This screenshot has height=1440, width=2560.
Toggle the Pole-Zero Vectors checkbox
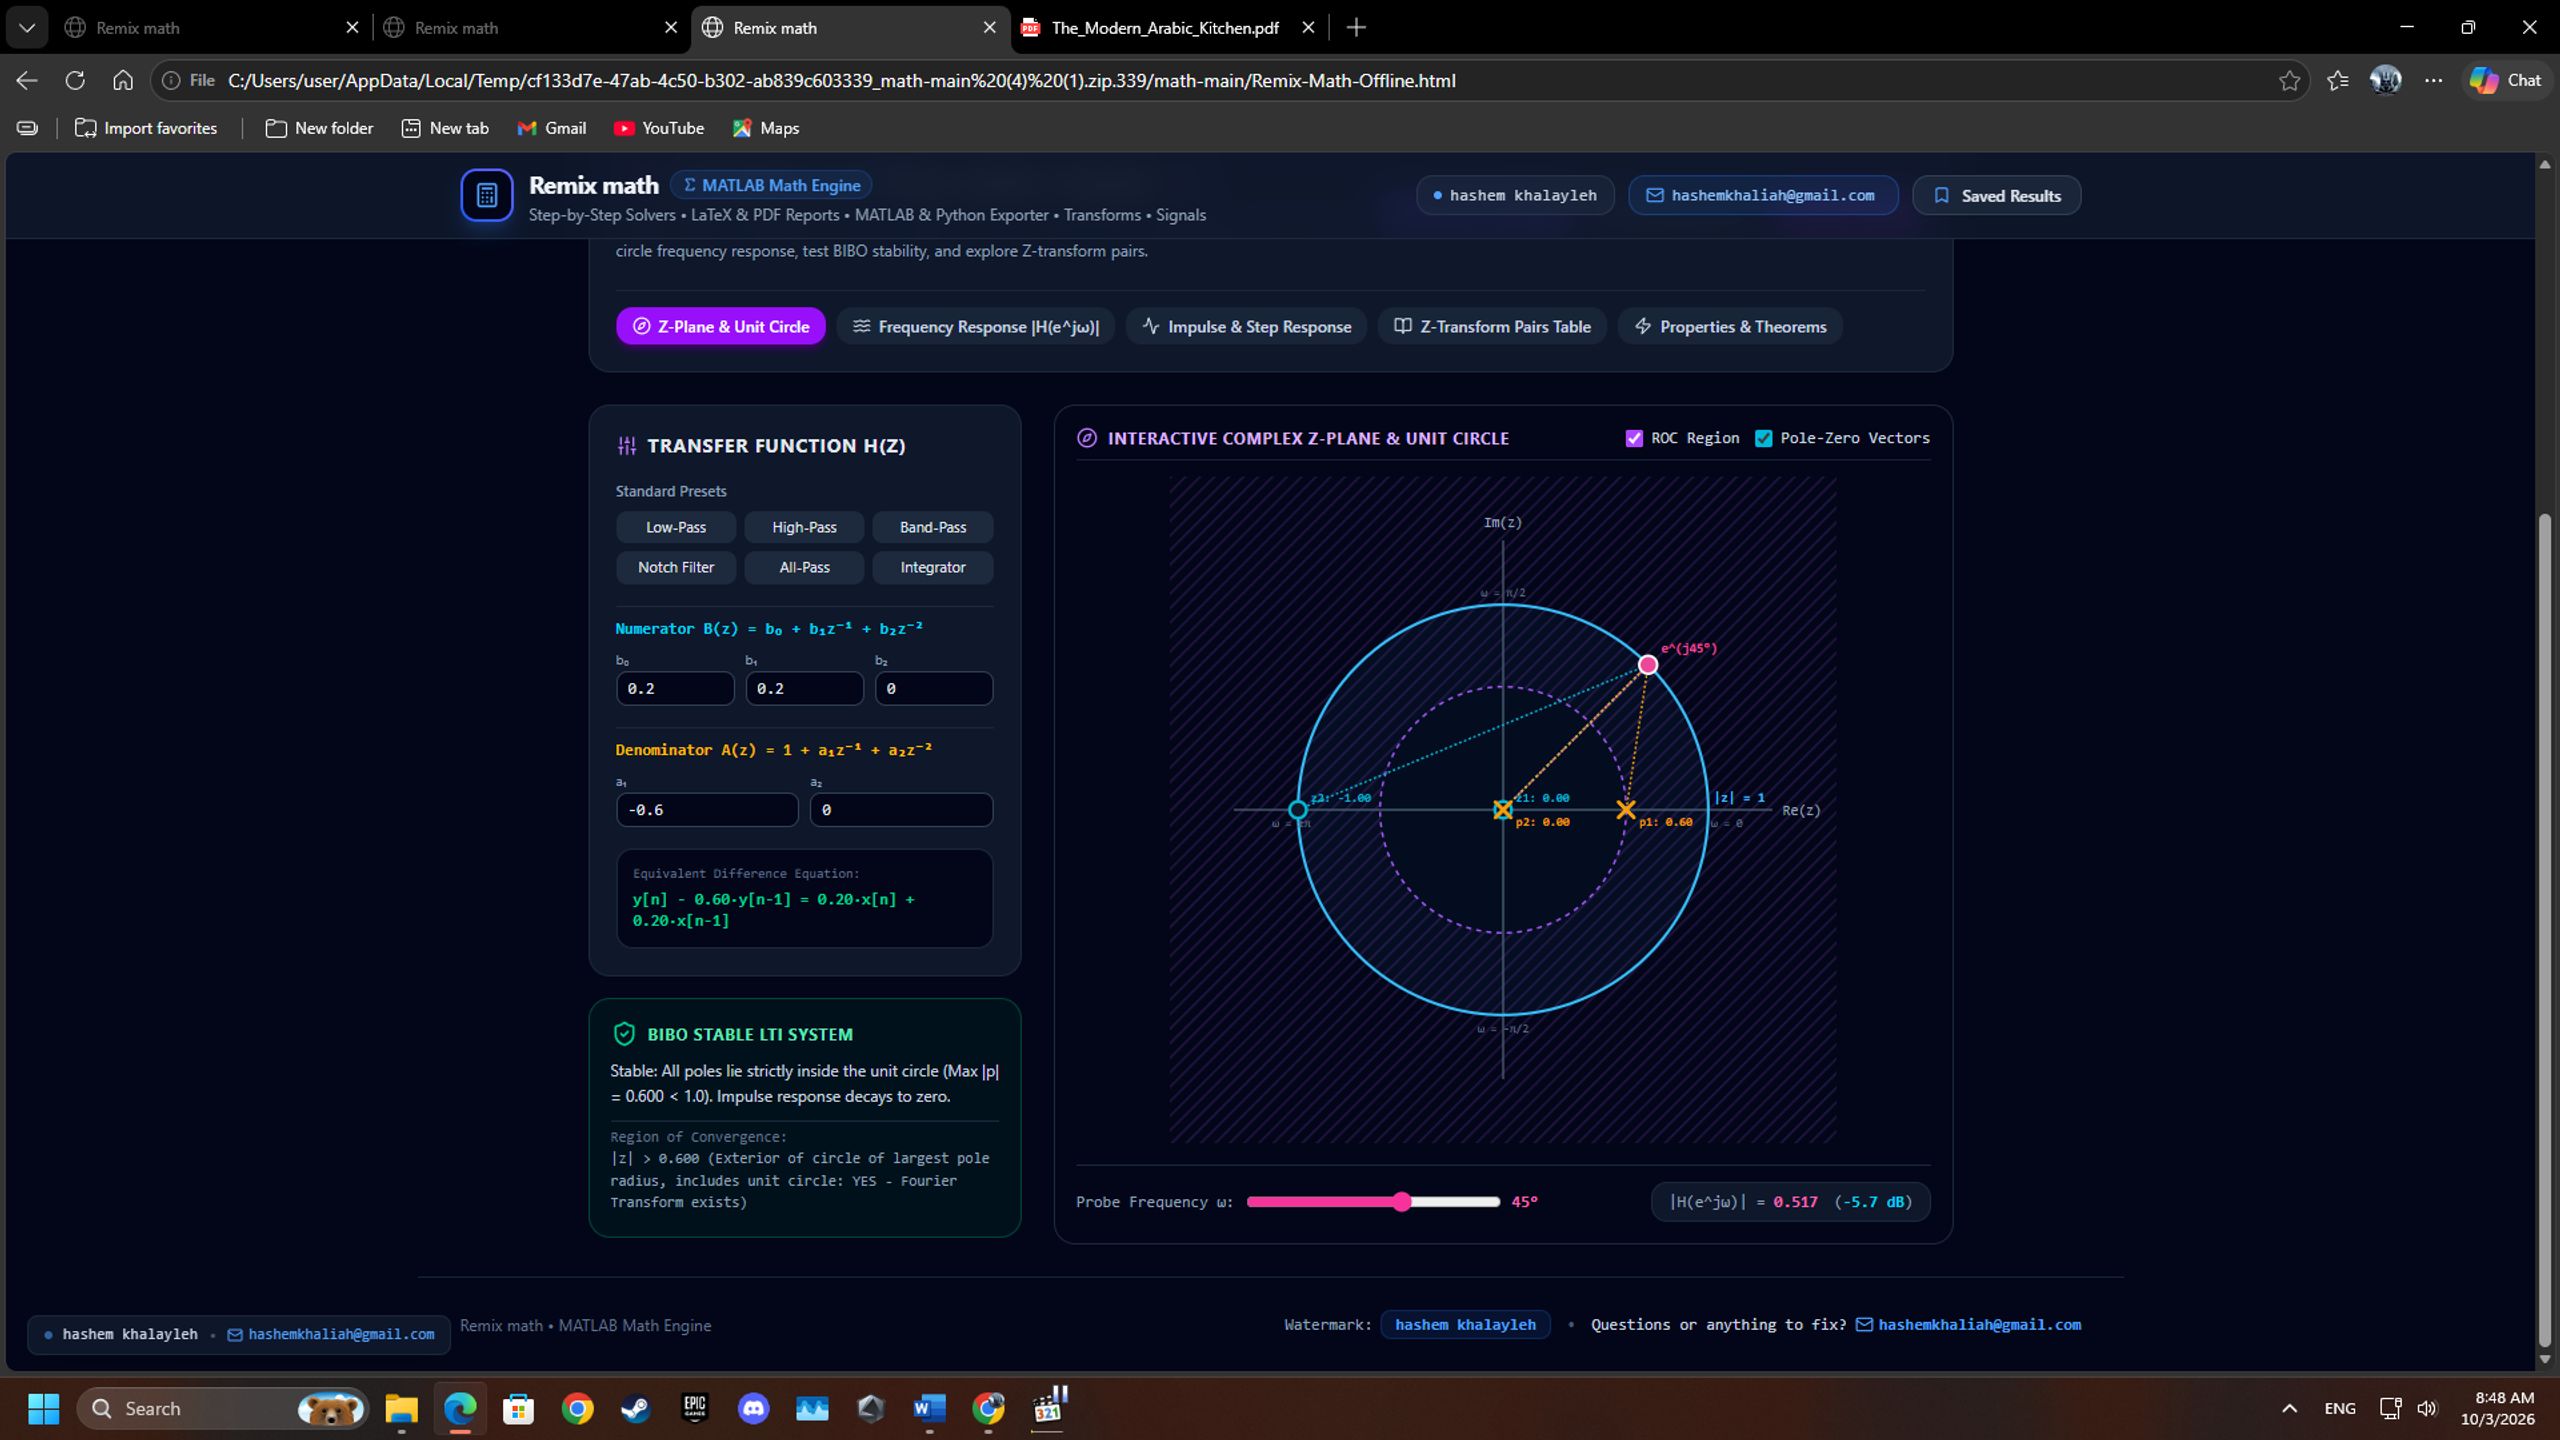click(x=1763, y=438)
